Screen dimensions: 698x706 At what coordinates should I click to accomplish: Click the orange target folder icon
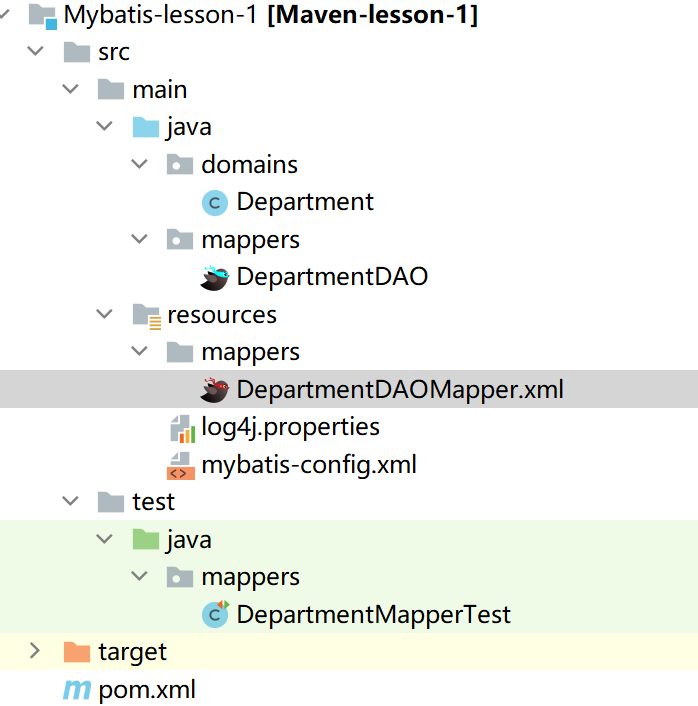click(x=77, y=652)
